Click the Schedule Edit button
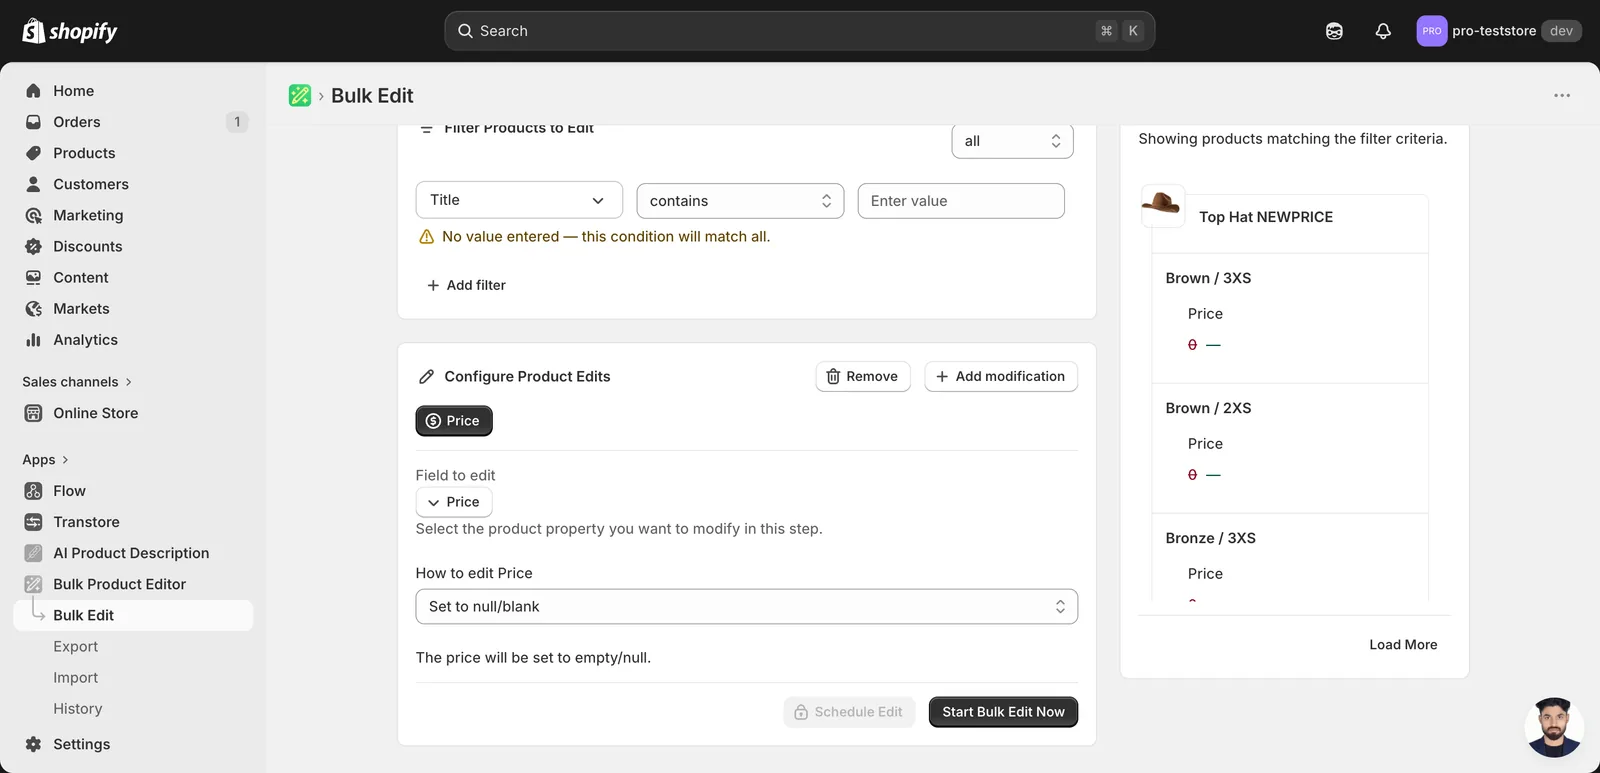 click(849, 712)
